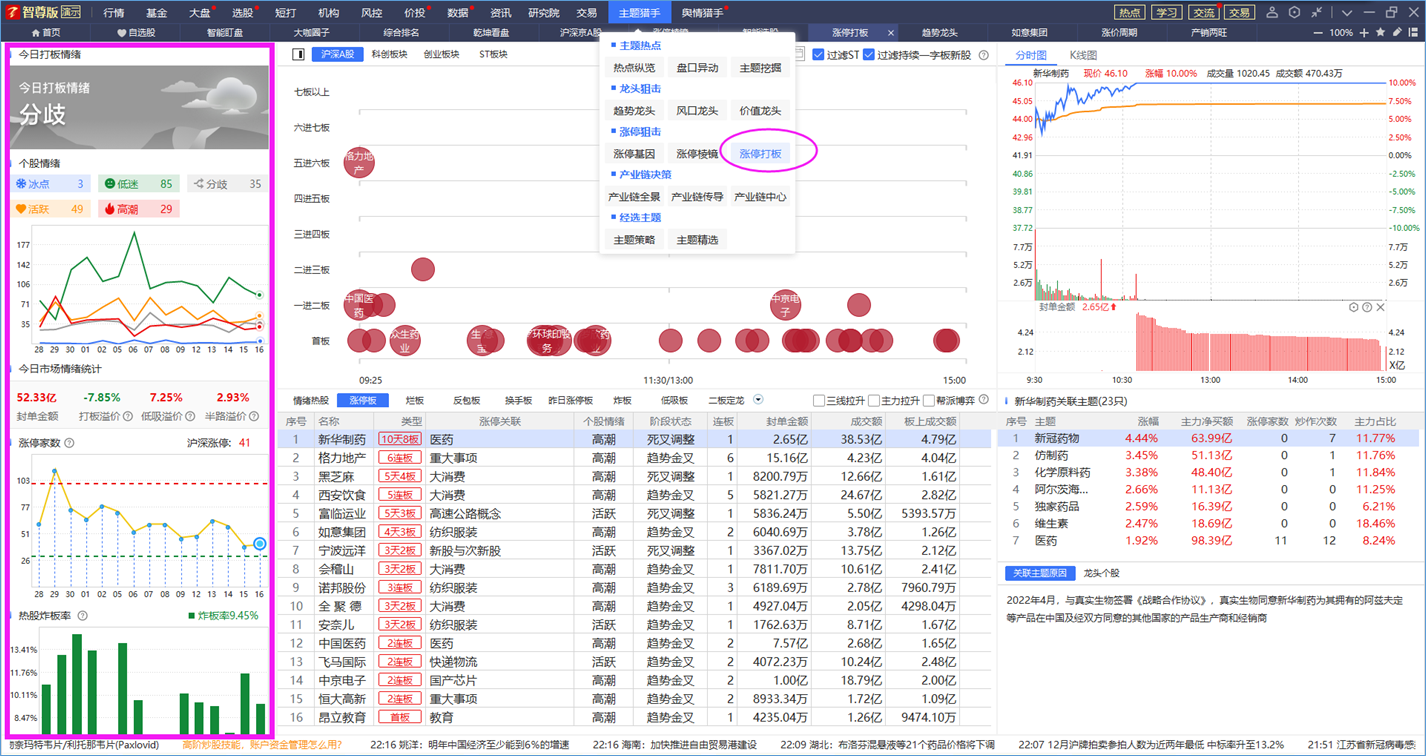This screenshot has width=1426, height=756.
Task: Open the user account profile icon
Action: 1272,13
